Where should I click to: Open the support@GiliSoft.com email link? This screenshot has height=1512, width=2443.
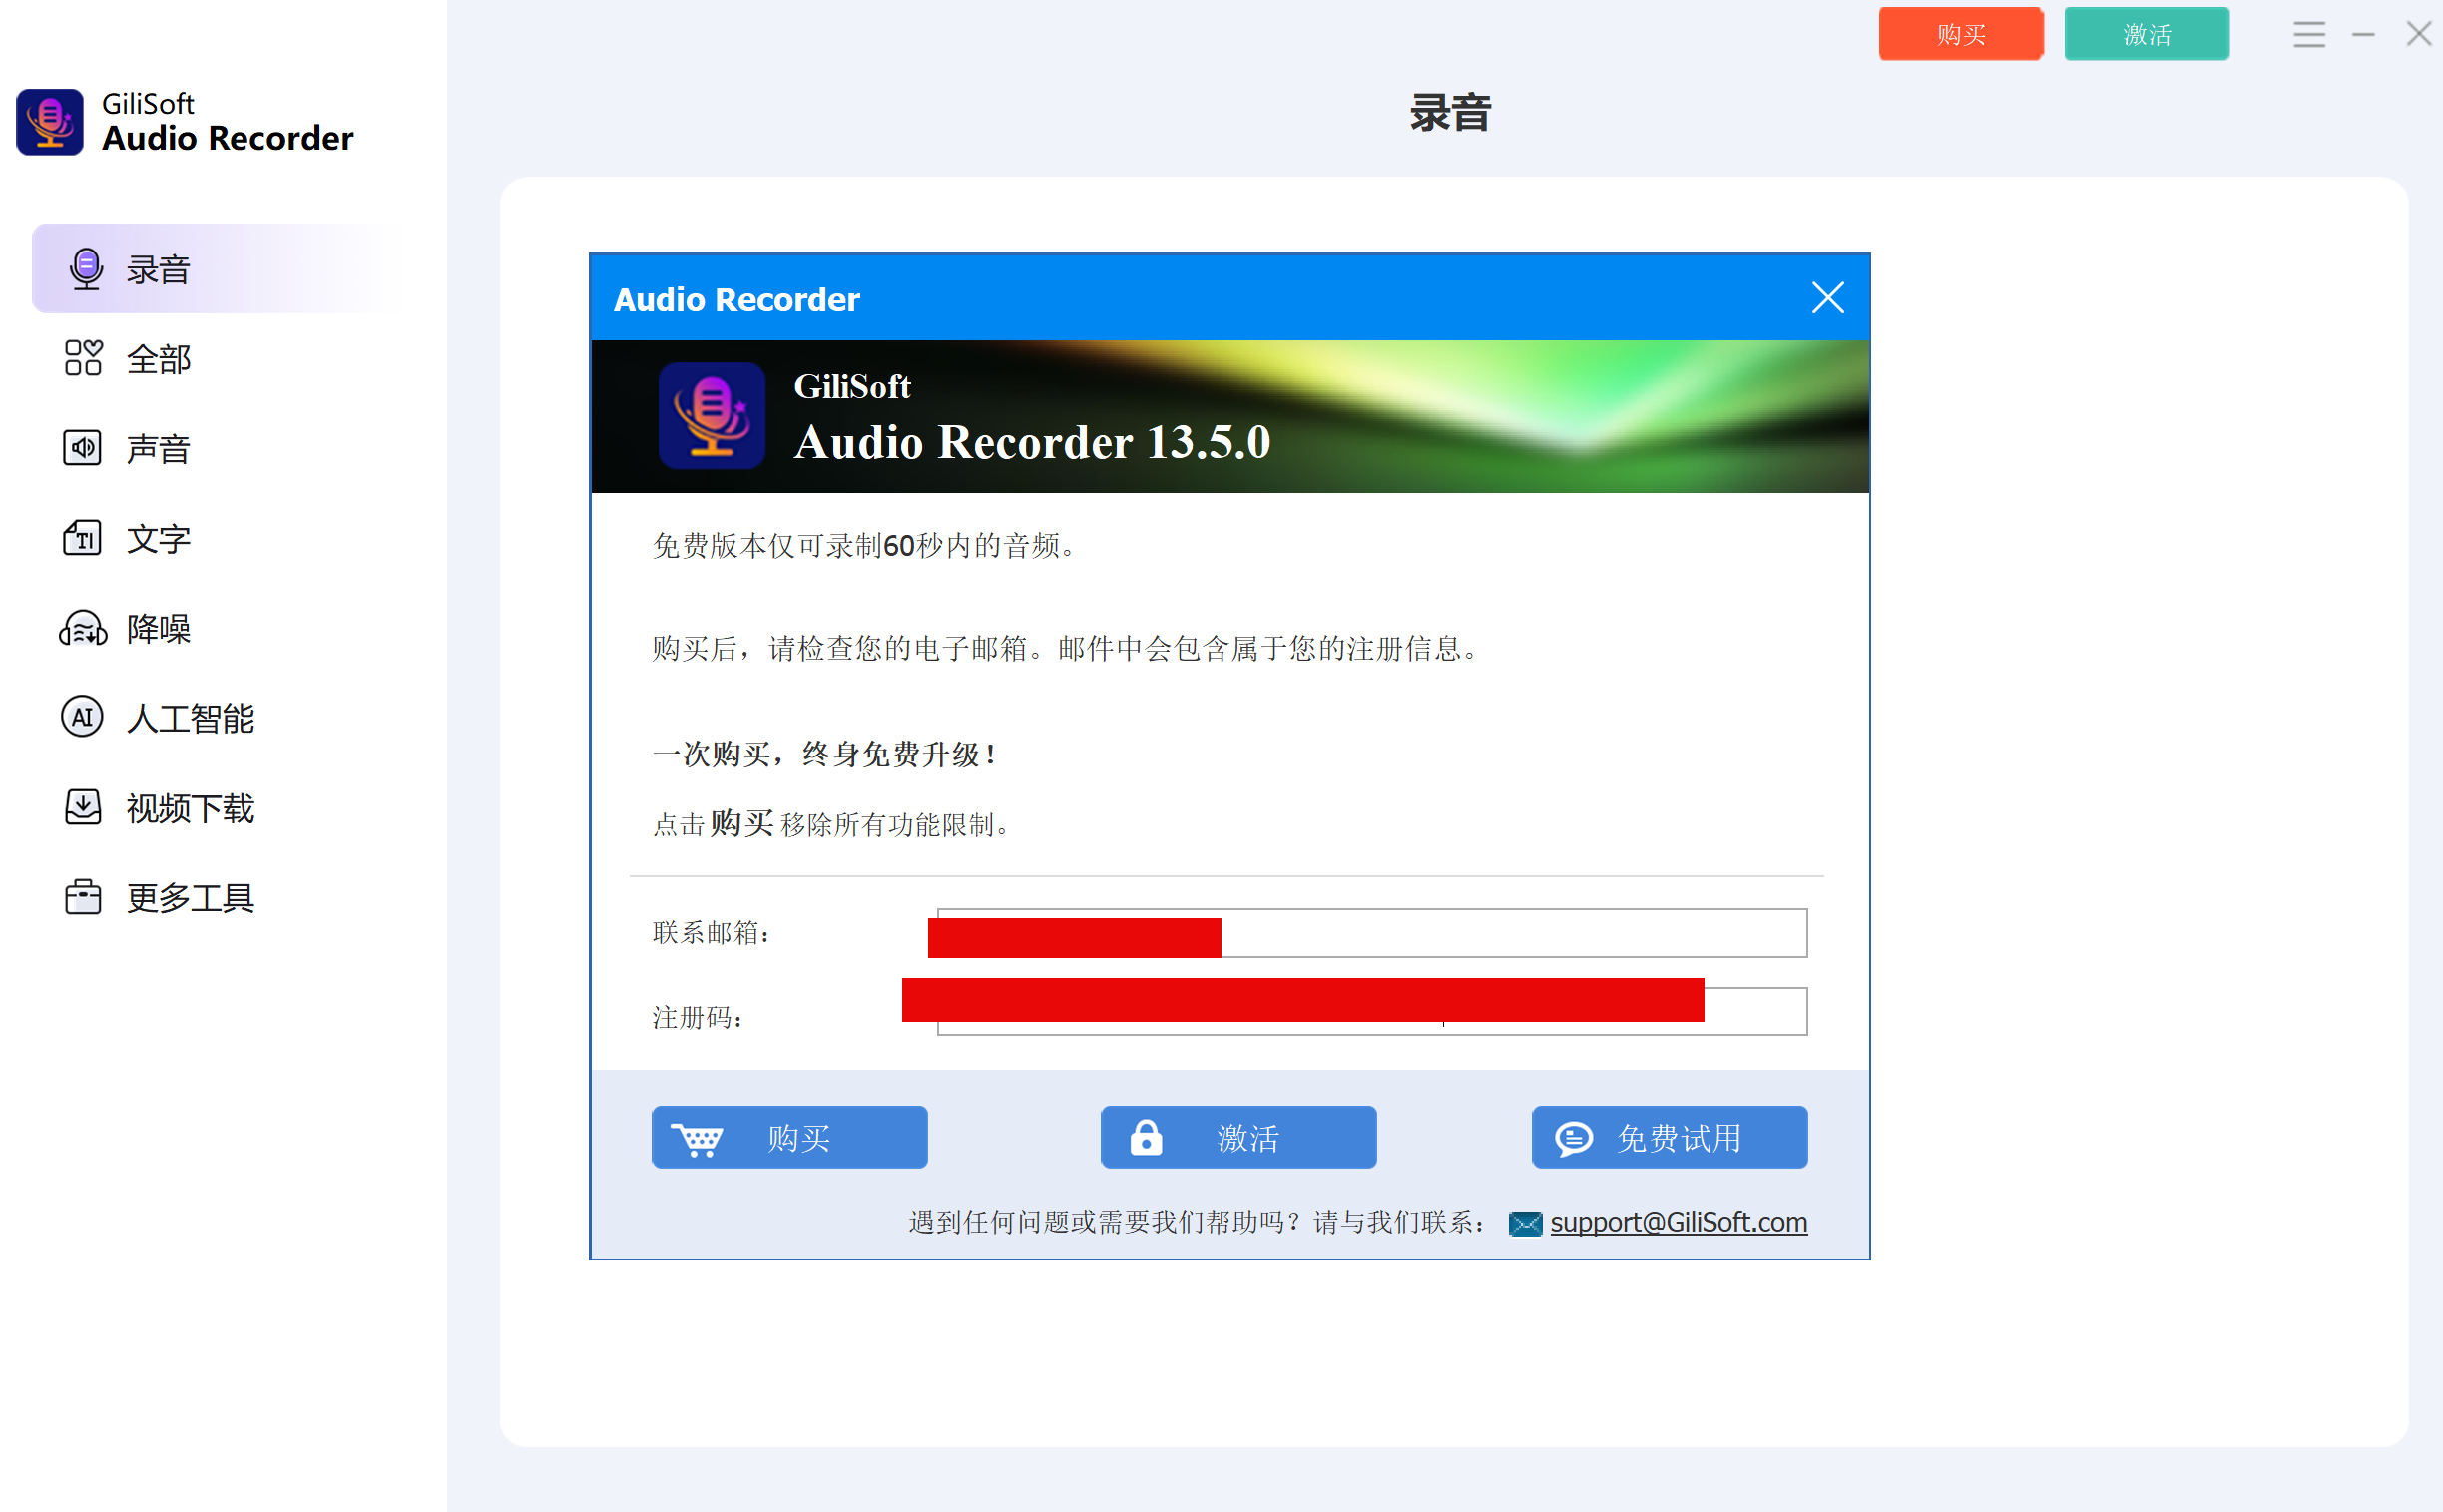pos(1678,1222)
